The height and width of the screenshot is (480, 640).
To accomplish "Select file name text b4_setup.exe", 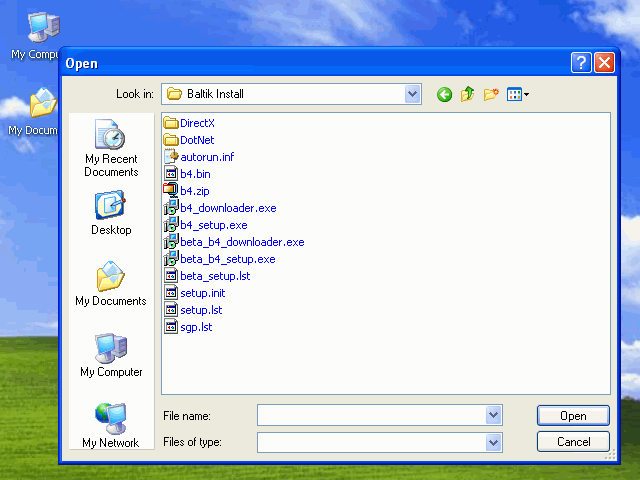I will point(213,225).
